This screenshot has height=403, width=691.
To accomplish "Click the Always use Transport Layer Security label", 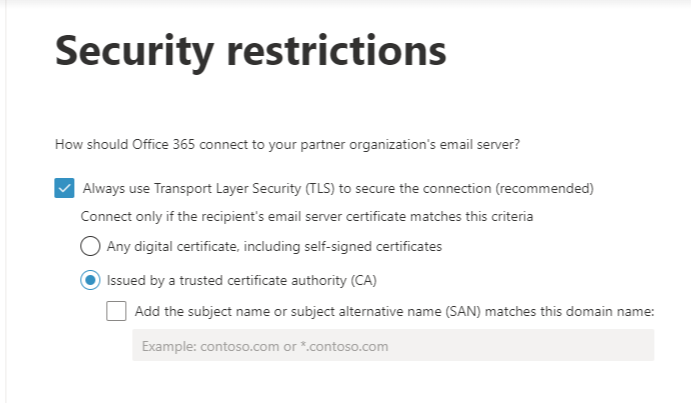I will (x=338, y=188).
